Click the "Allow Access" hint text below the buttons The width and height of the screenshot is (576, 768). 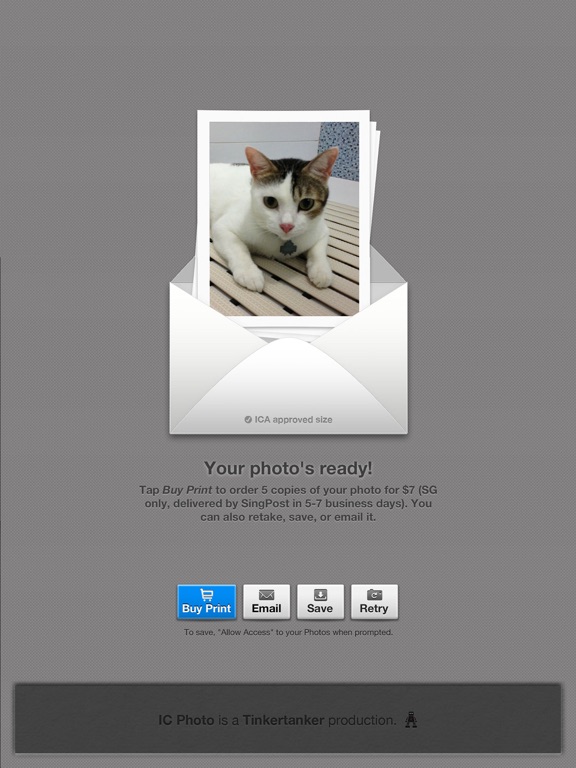288,632
